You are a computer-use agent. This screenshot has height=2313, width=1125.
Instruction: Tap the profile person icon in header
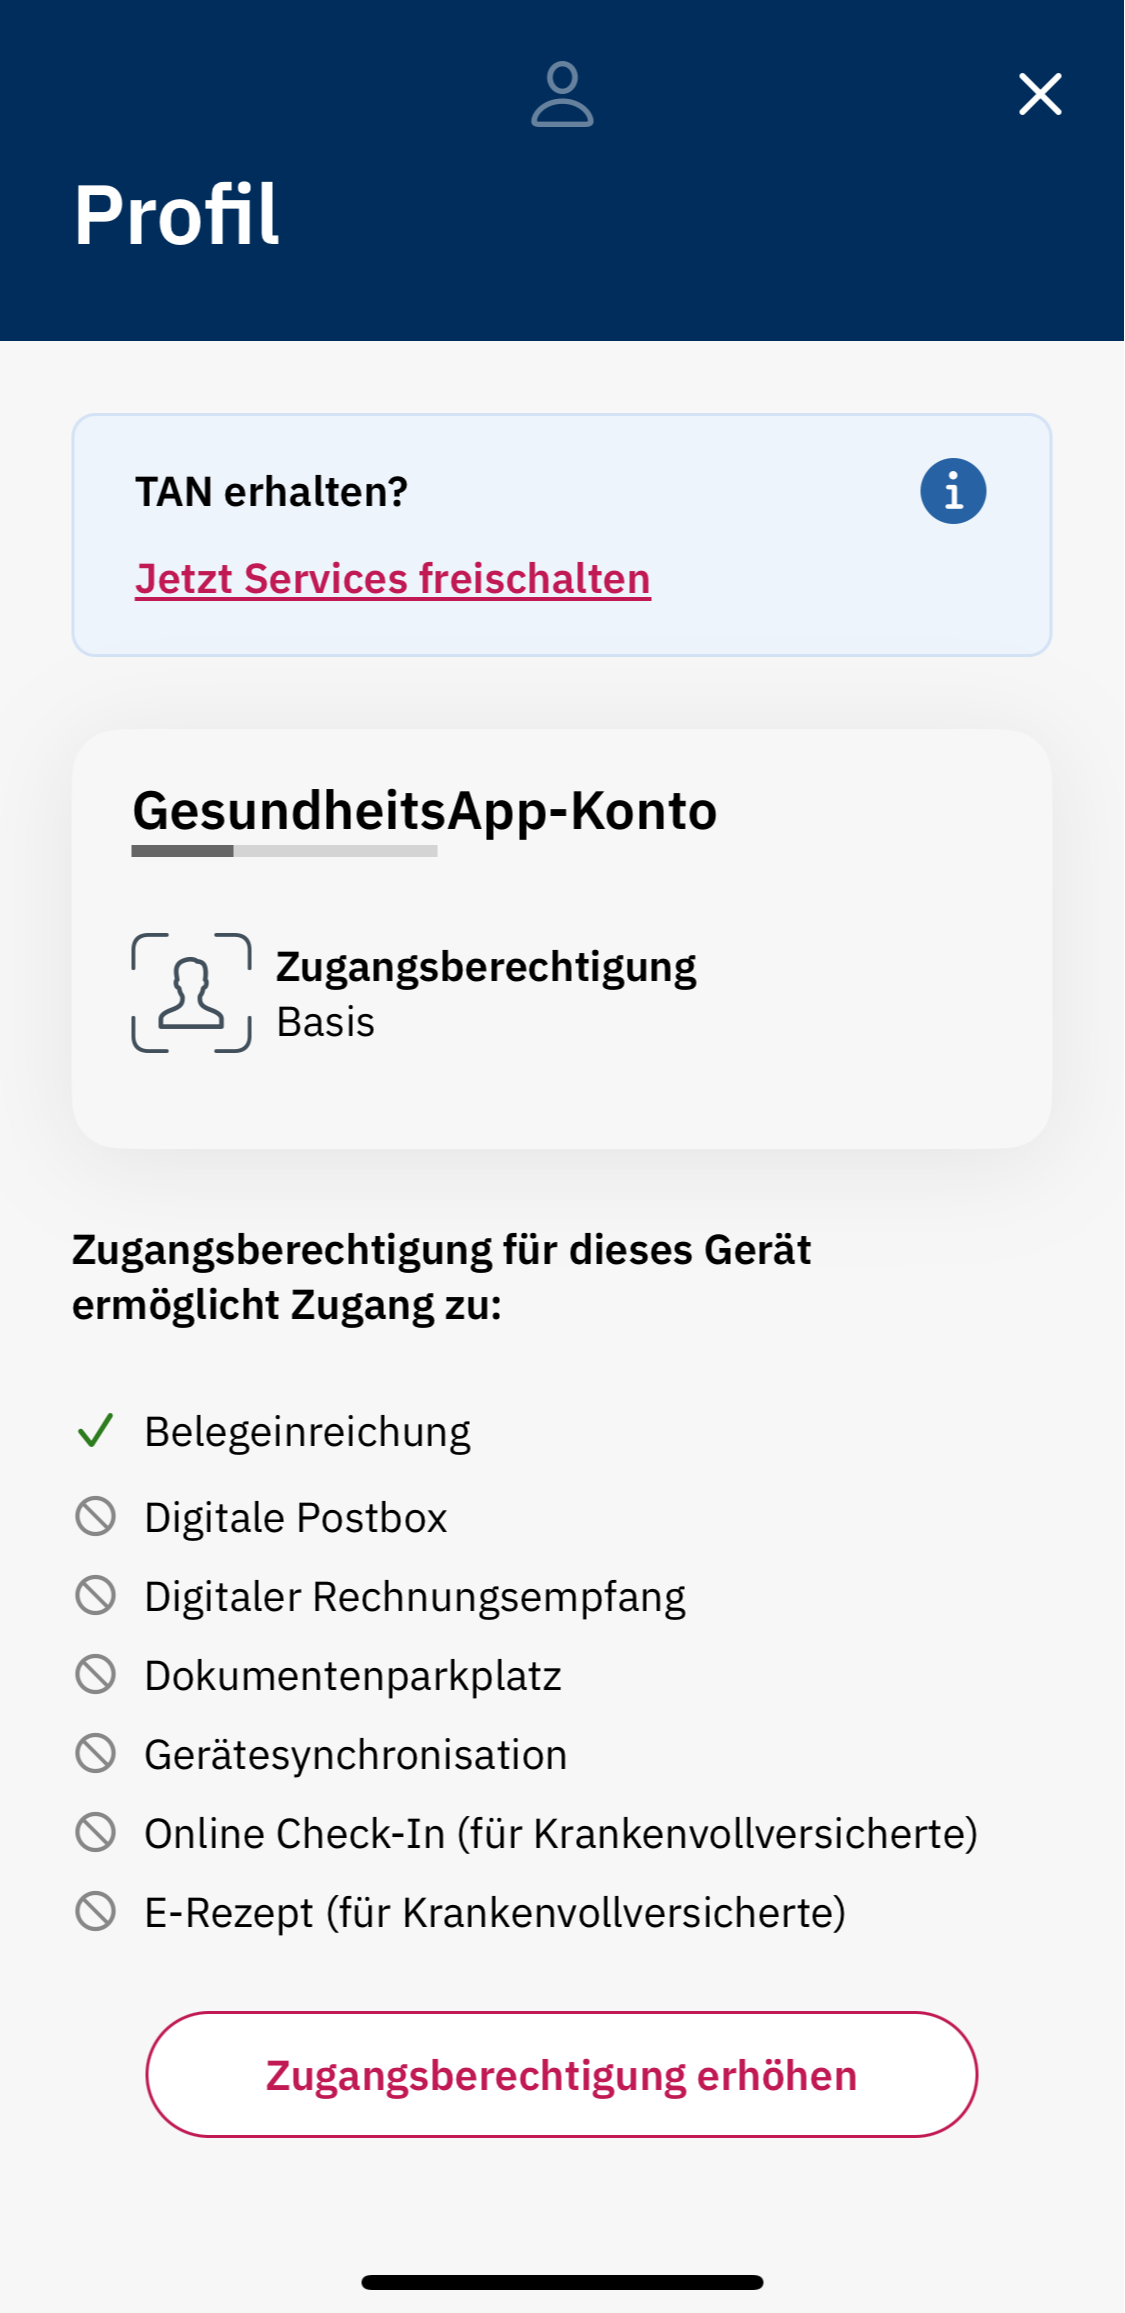pos(562,95)
